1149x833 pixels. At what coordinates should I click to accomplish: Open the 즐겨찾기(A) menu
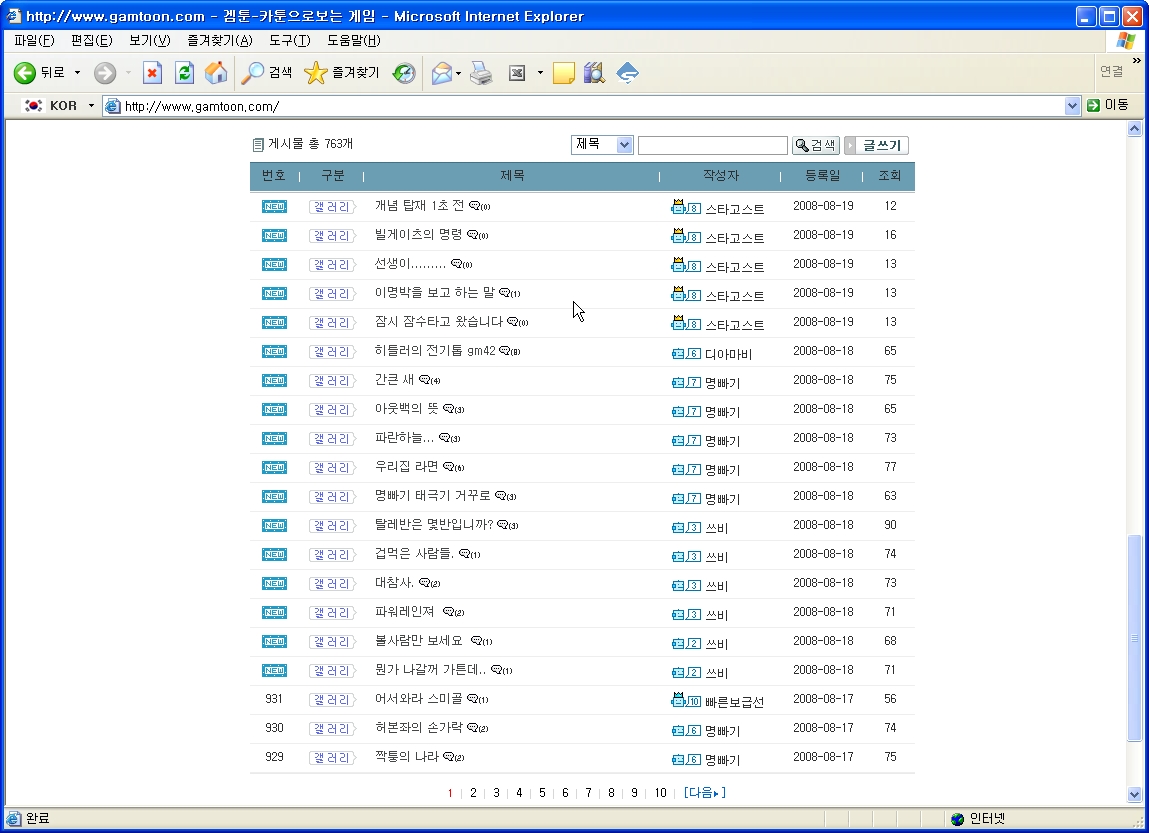[219, 41]
